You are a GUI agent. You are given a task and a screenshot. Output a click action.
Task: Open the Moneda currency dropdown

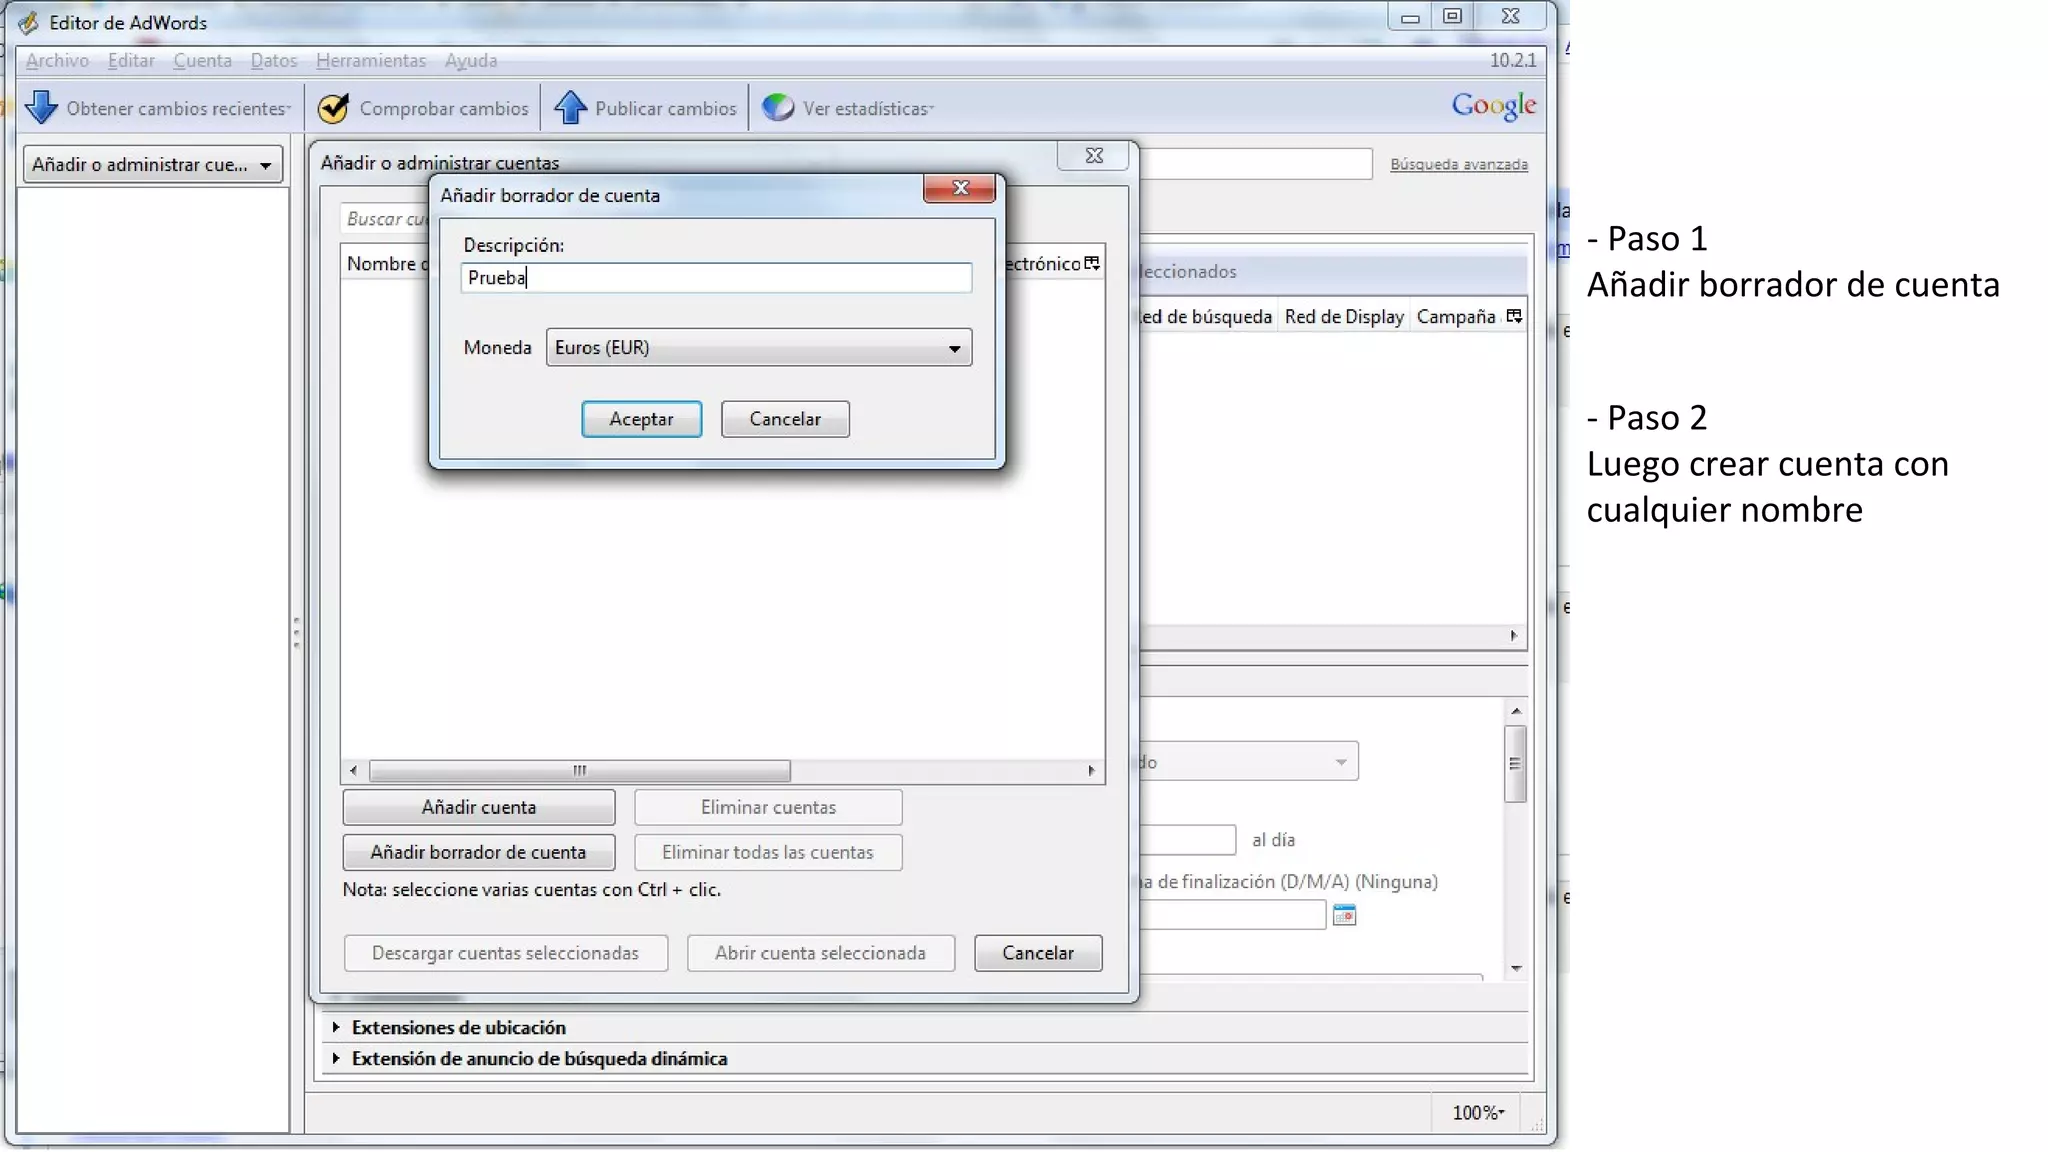pos(758,347)
